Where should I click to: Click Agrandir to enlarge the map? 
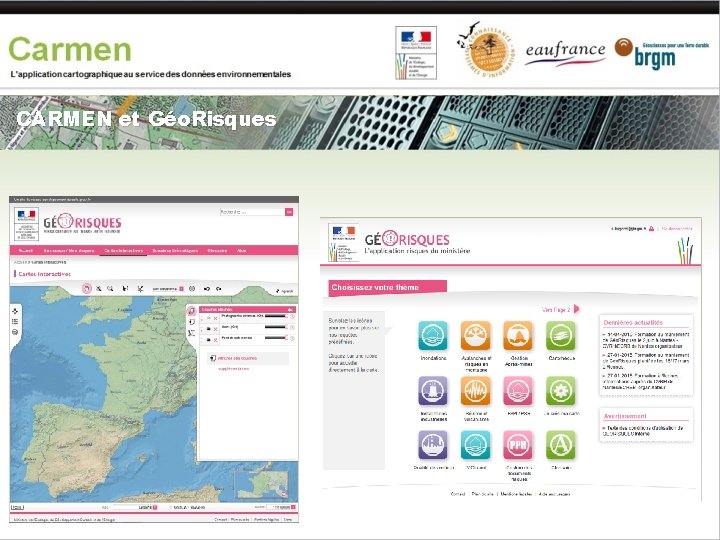click(x=285, y=291)
